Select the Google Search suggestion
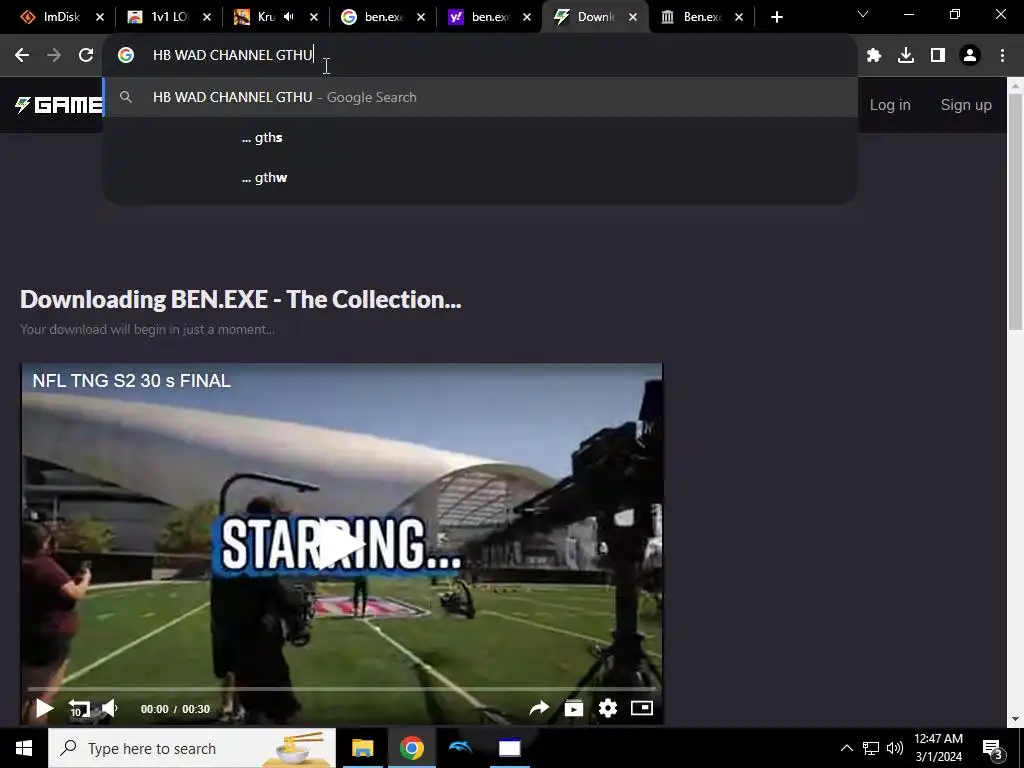The image size is (1024, 768). (480, 97)
